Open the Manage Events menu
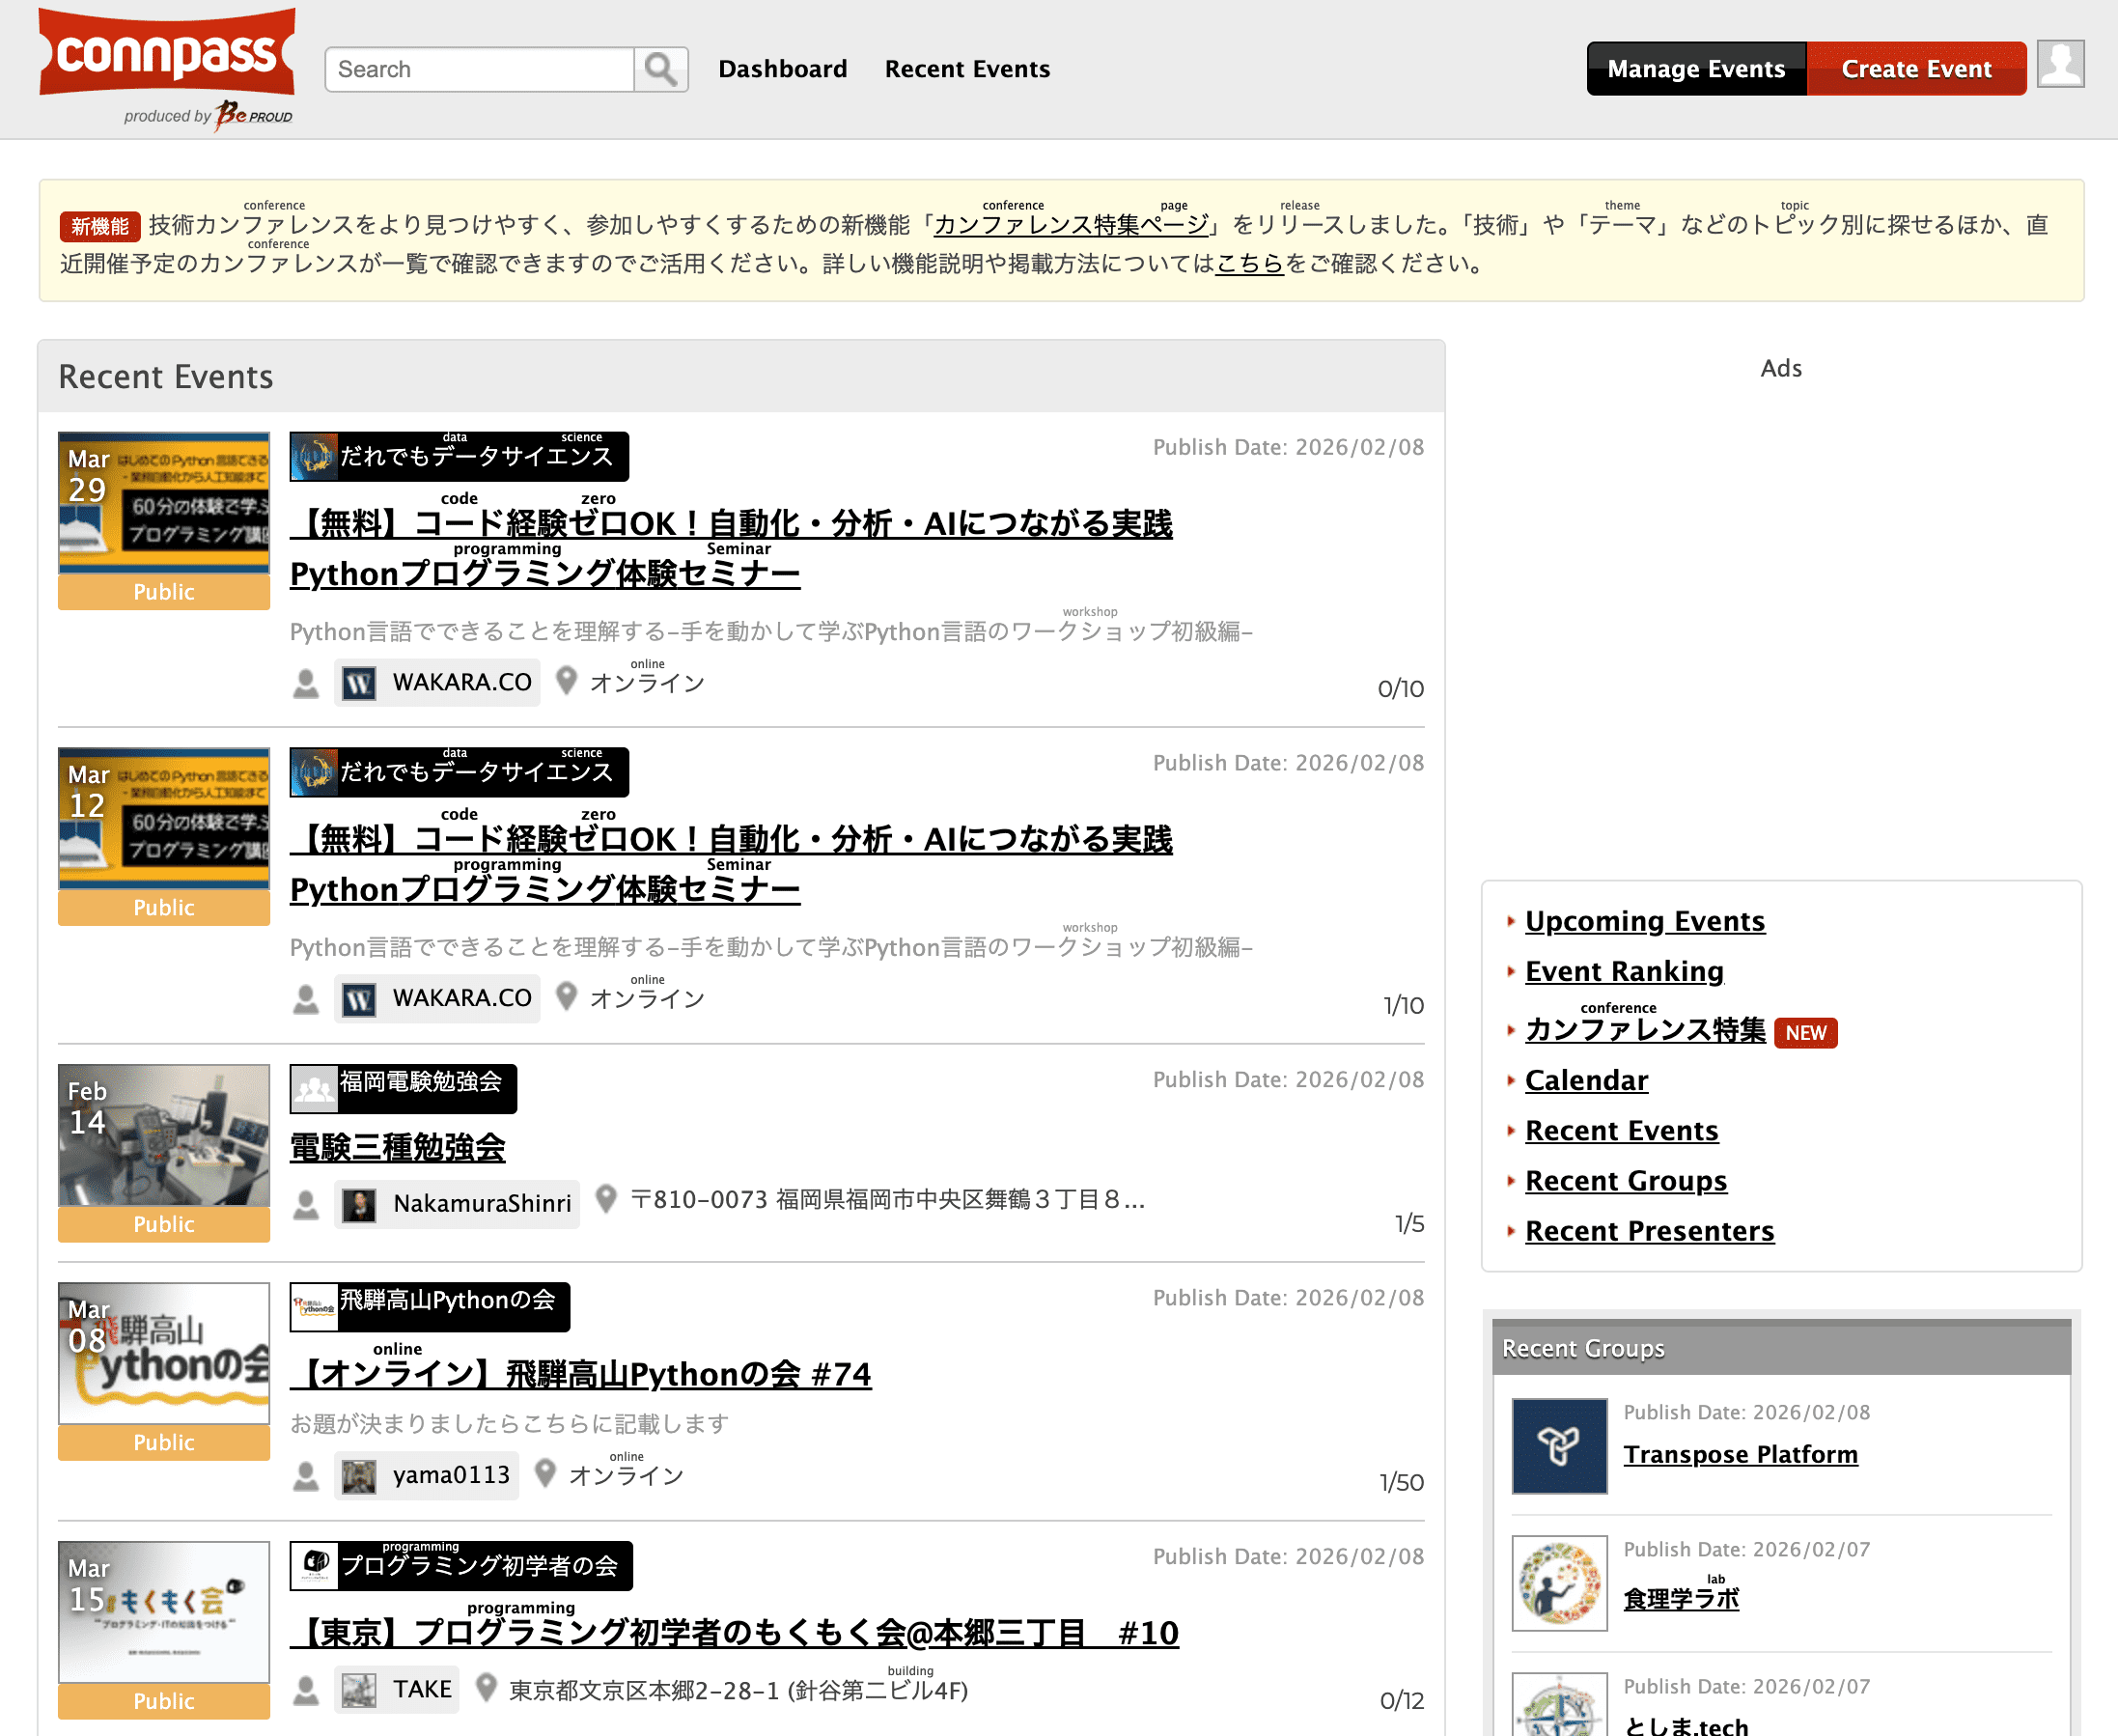This screenshot has height=1736, width=2118. click(1695, 68)
